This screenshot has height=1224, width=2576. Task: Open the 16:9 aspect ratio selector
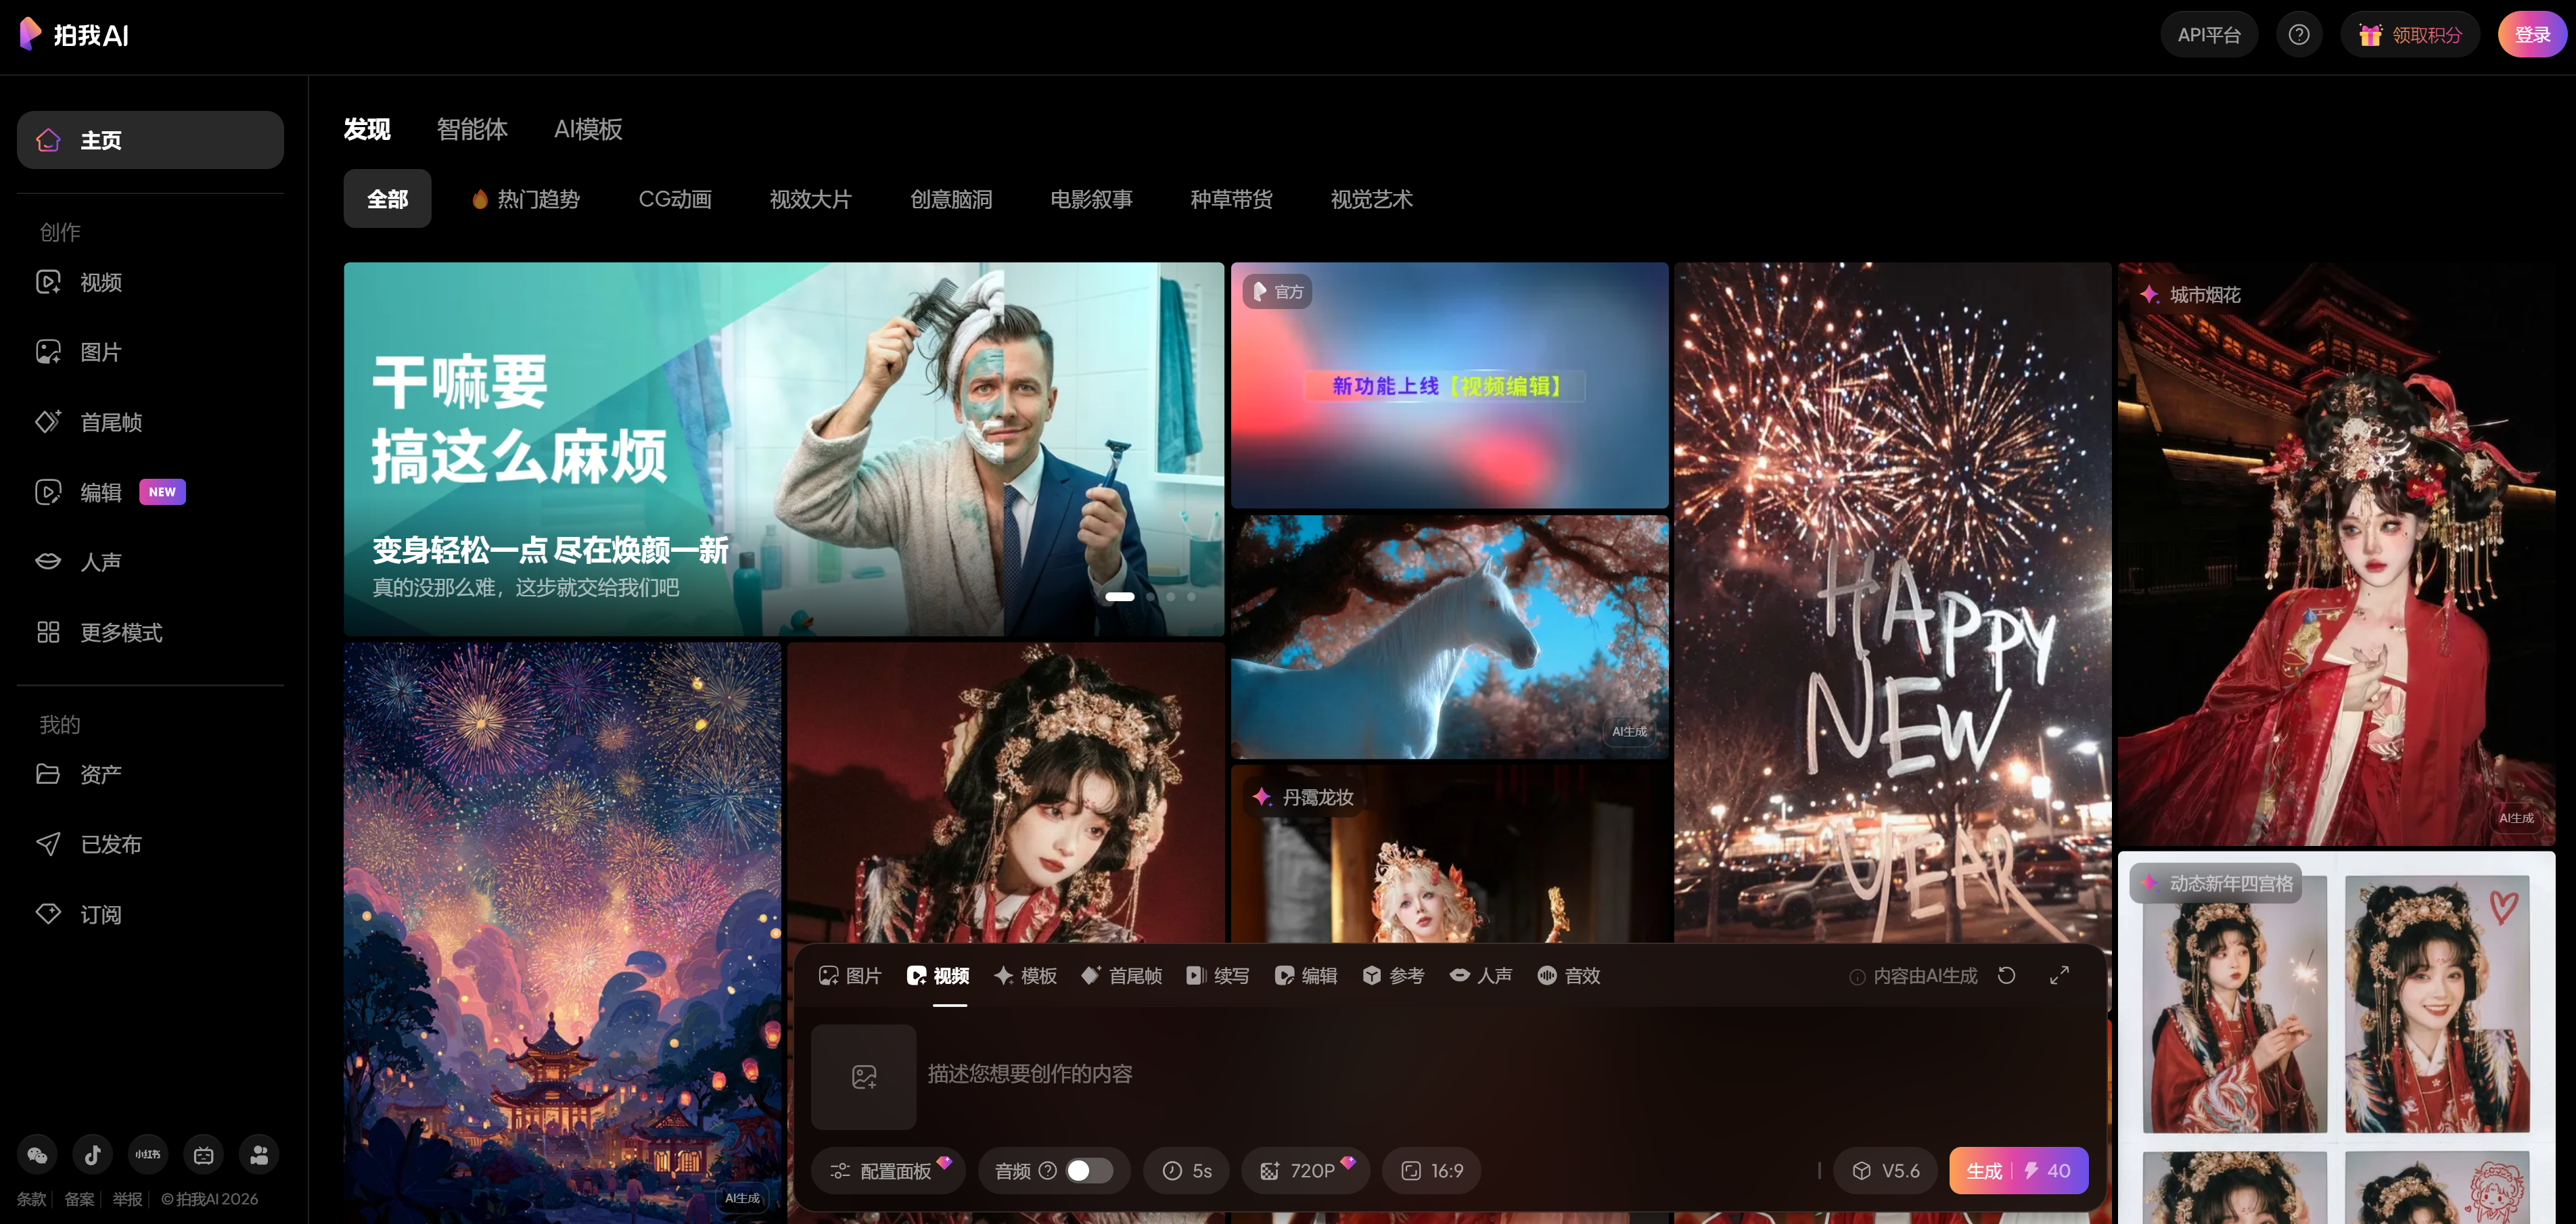[x=1432, y=1171]
